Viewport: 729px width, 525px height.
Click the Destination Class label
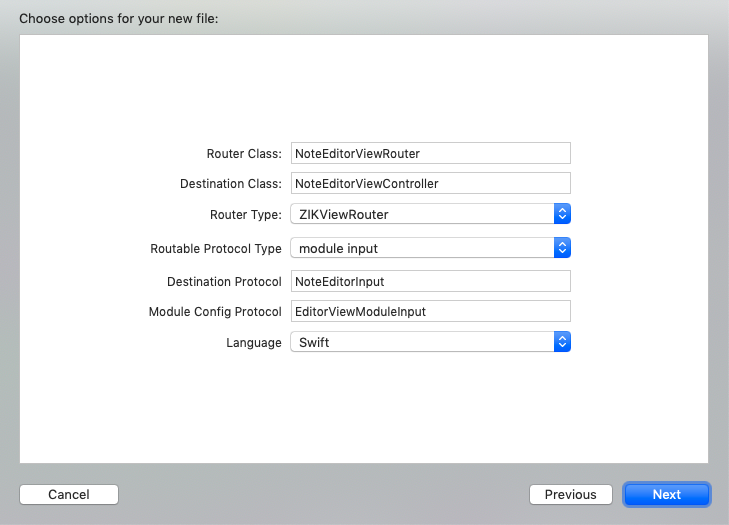pos(231,184)
